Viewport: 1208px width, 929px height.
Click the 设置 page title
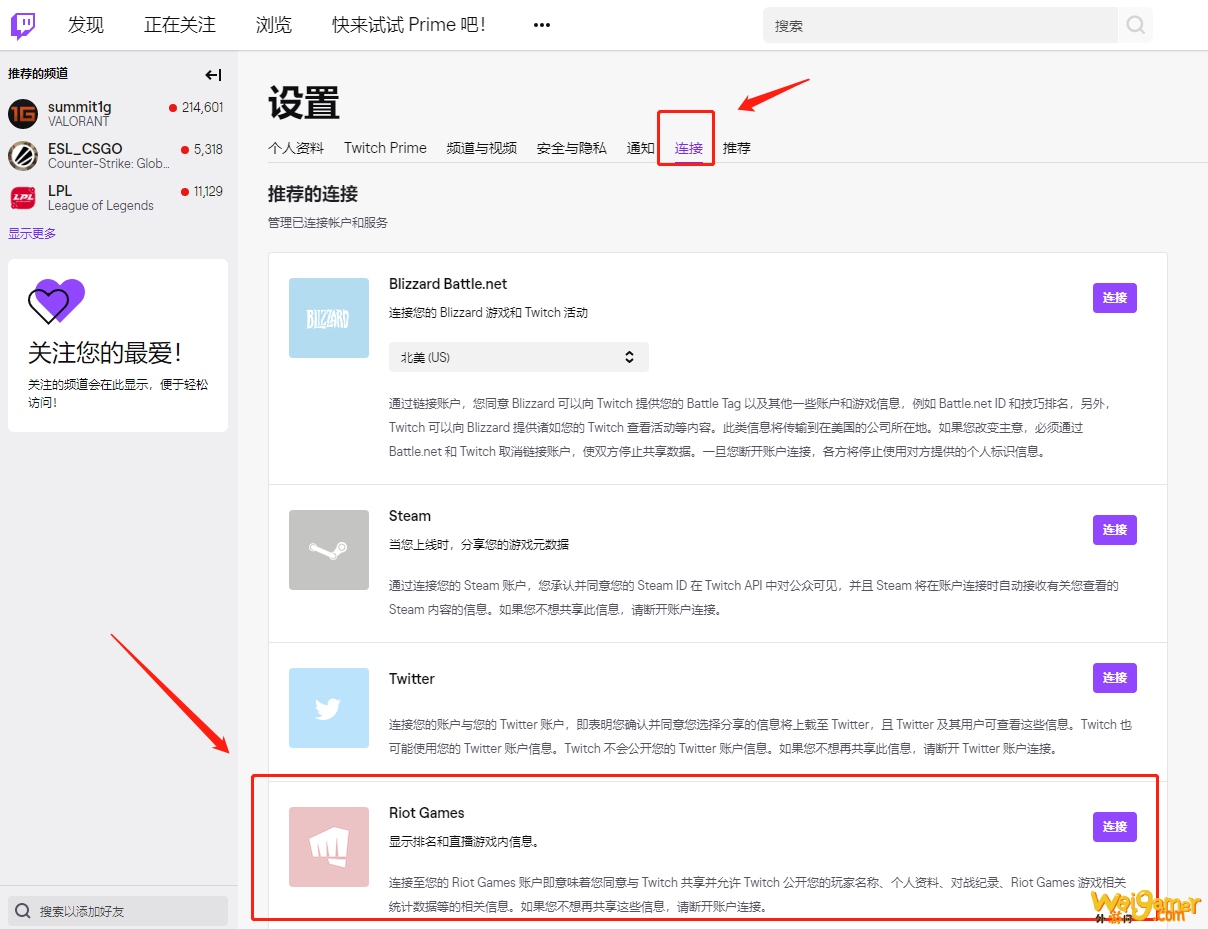click(304, 103)
